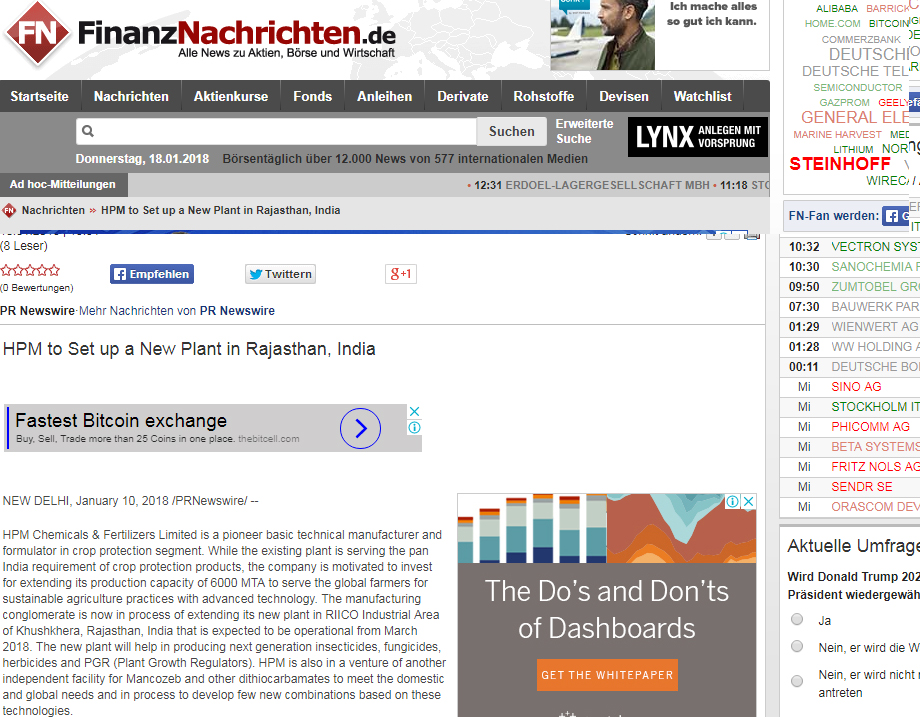The width and height of the screenshot is (920, 717).
Task: Open SENDR SE news entry
Action: tap(861, 486)
